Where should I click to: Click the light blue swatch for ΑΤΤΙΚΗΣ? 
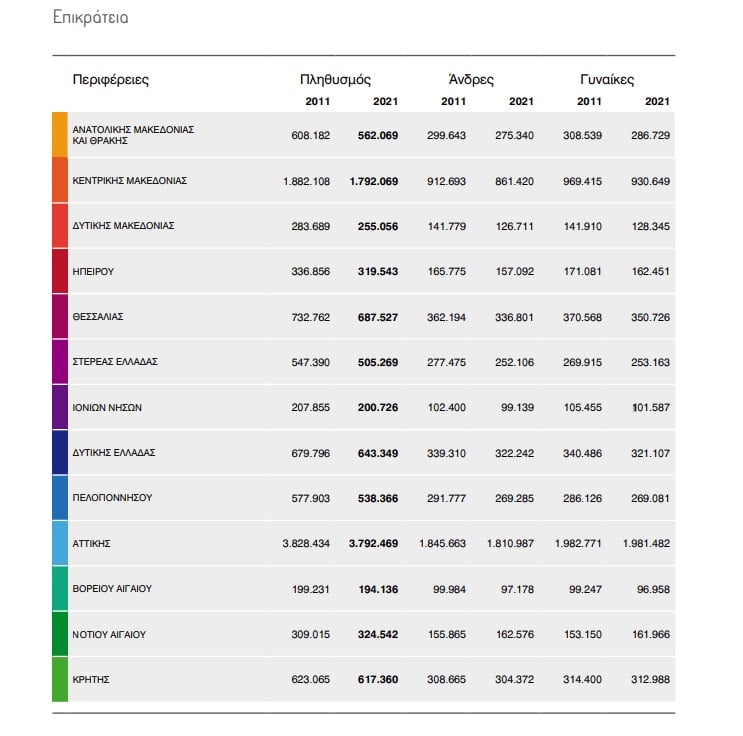pos(60,543)
